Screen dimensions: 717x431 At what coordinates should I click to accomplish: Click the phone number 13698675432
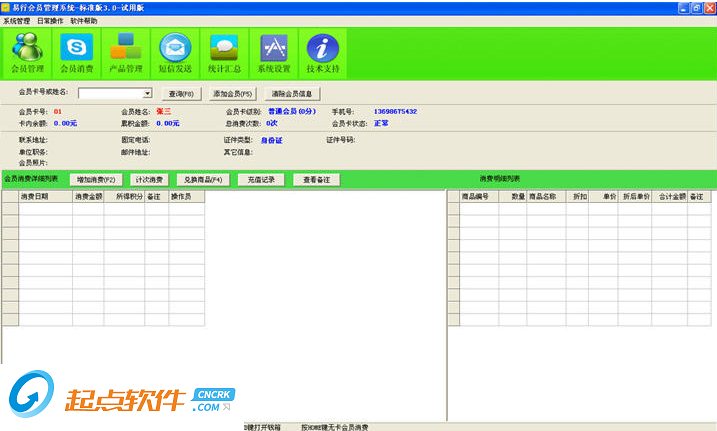pyautogui.click(x=395, y=112)
